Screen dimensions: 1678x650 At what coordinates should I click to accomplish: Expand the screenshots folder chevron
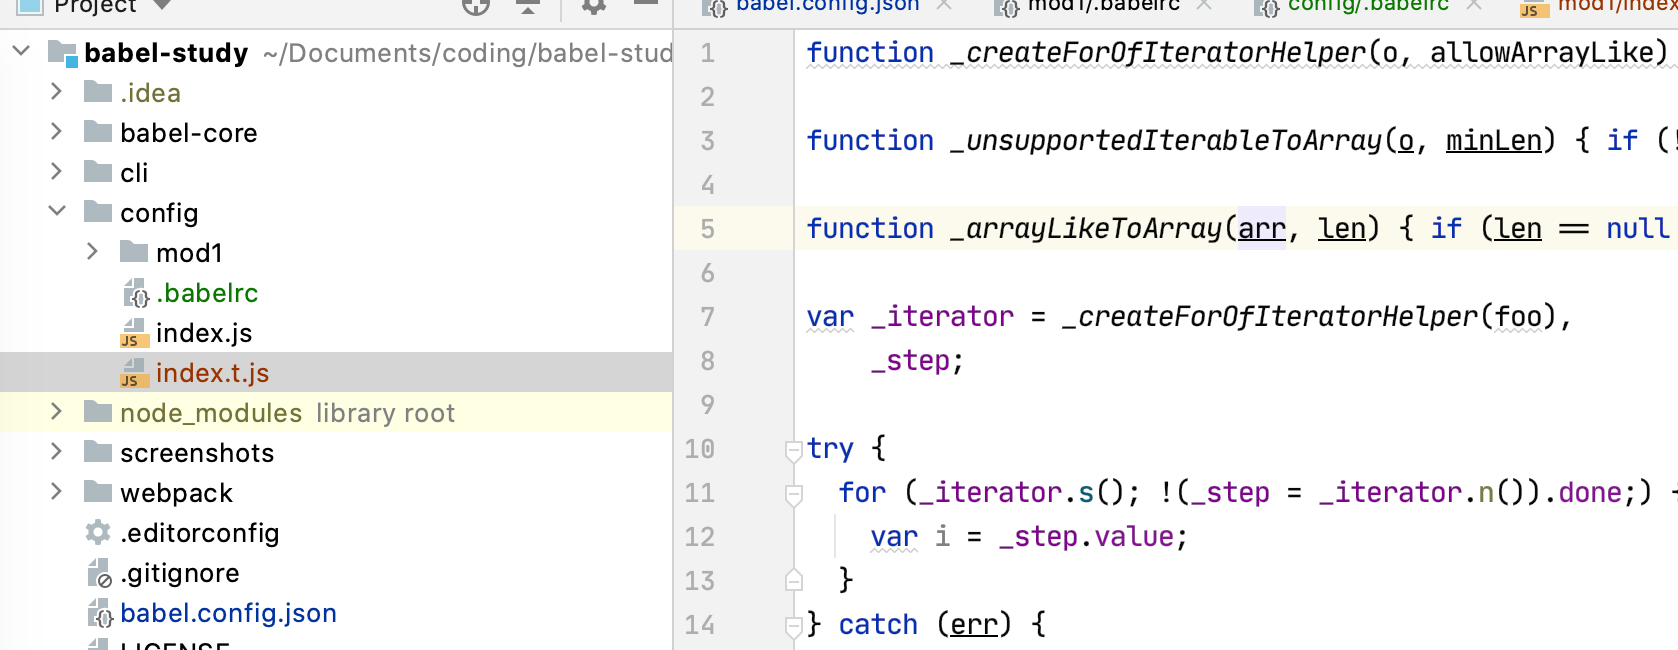click(x=57, y=452)
